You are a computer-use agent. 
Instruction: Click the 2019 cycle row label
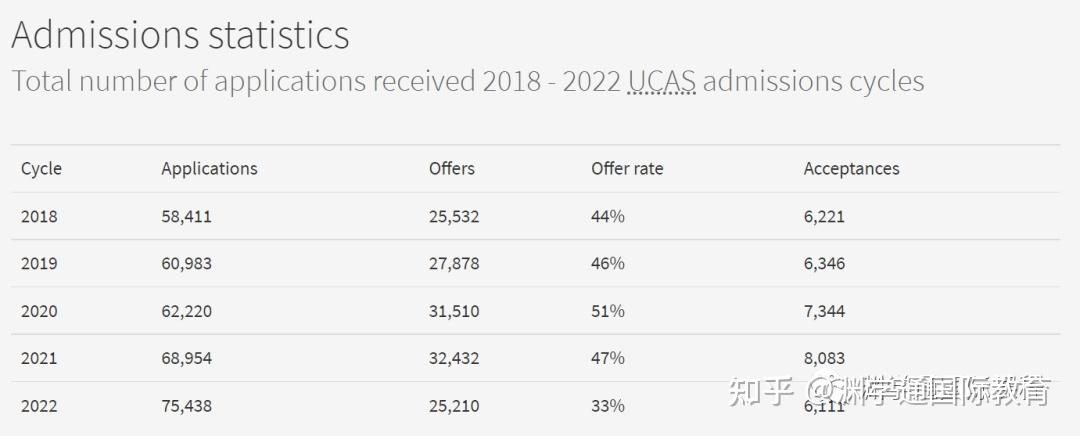[39, 264]
